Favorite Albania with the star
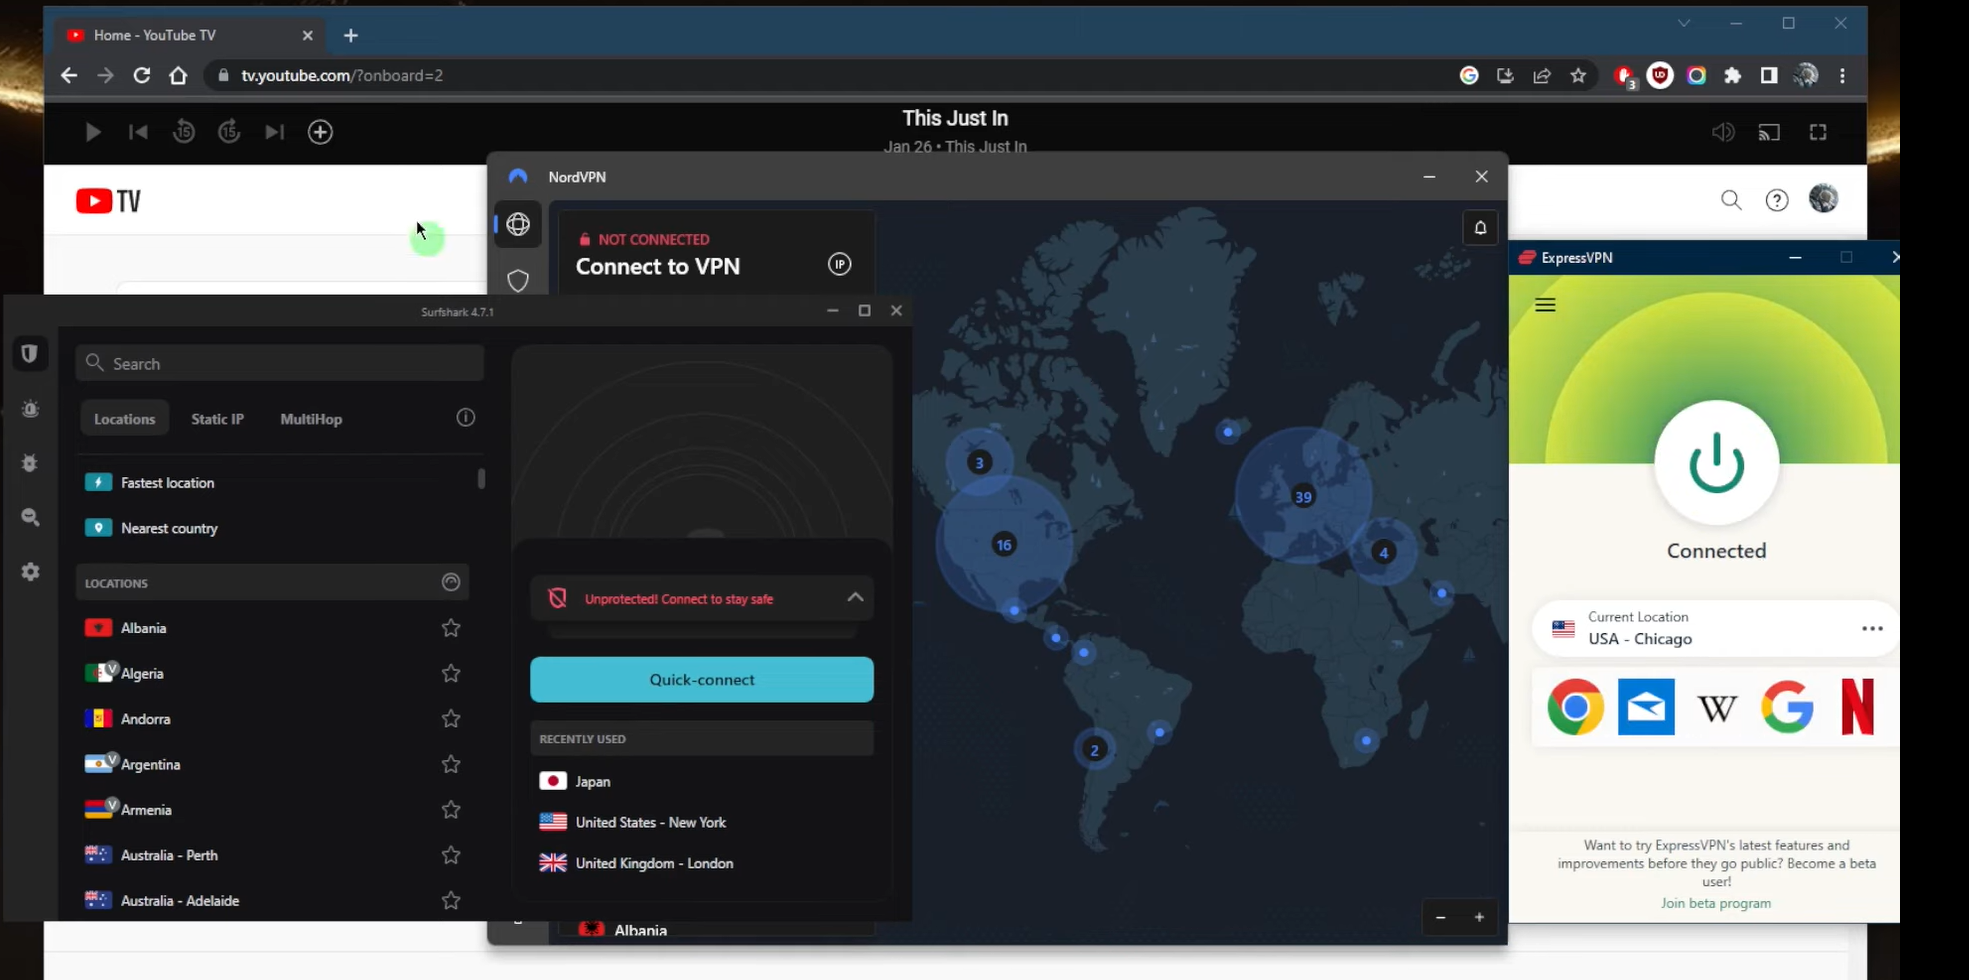Screen dimensions: 1969x980 pos(451,628)
